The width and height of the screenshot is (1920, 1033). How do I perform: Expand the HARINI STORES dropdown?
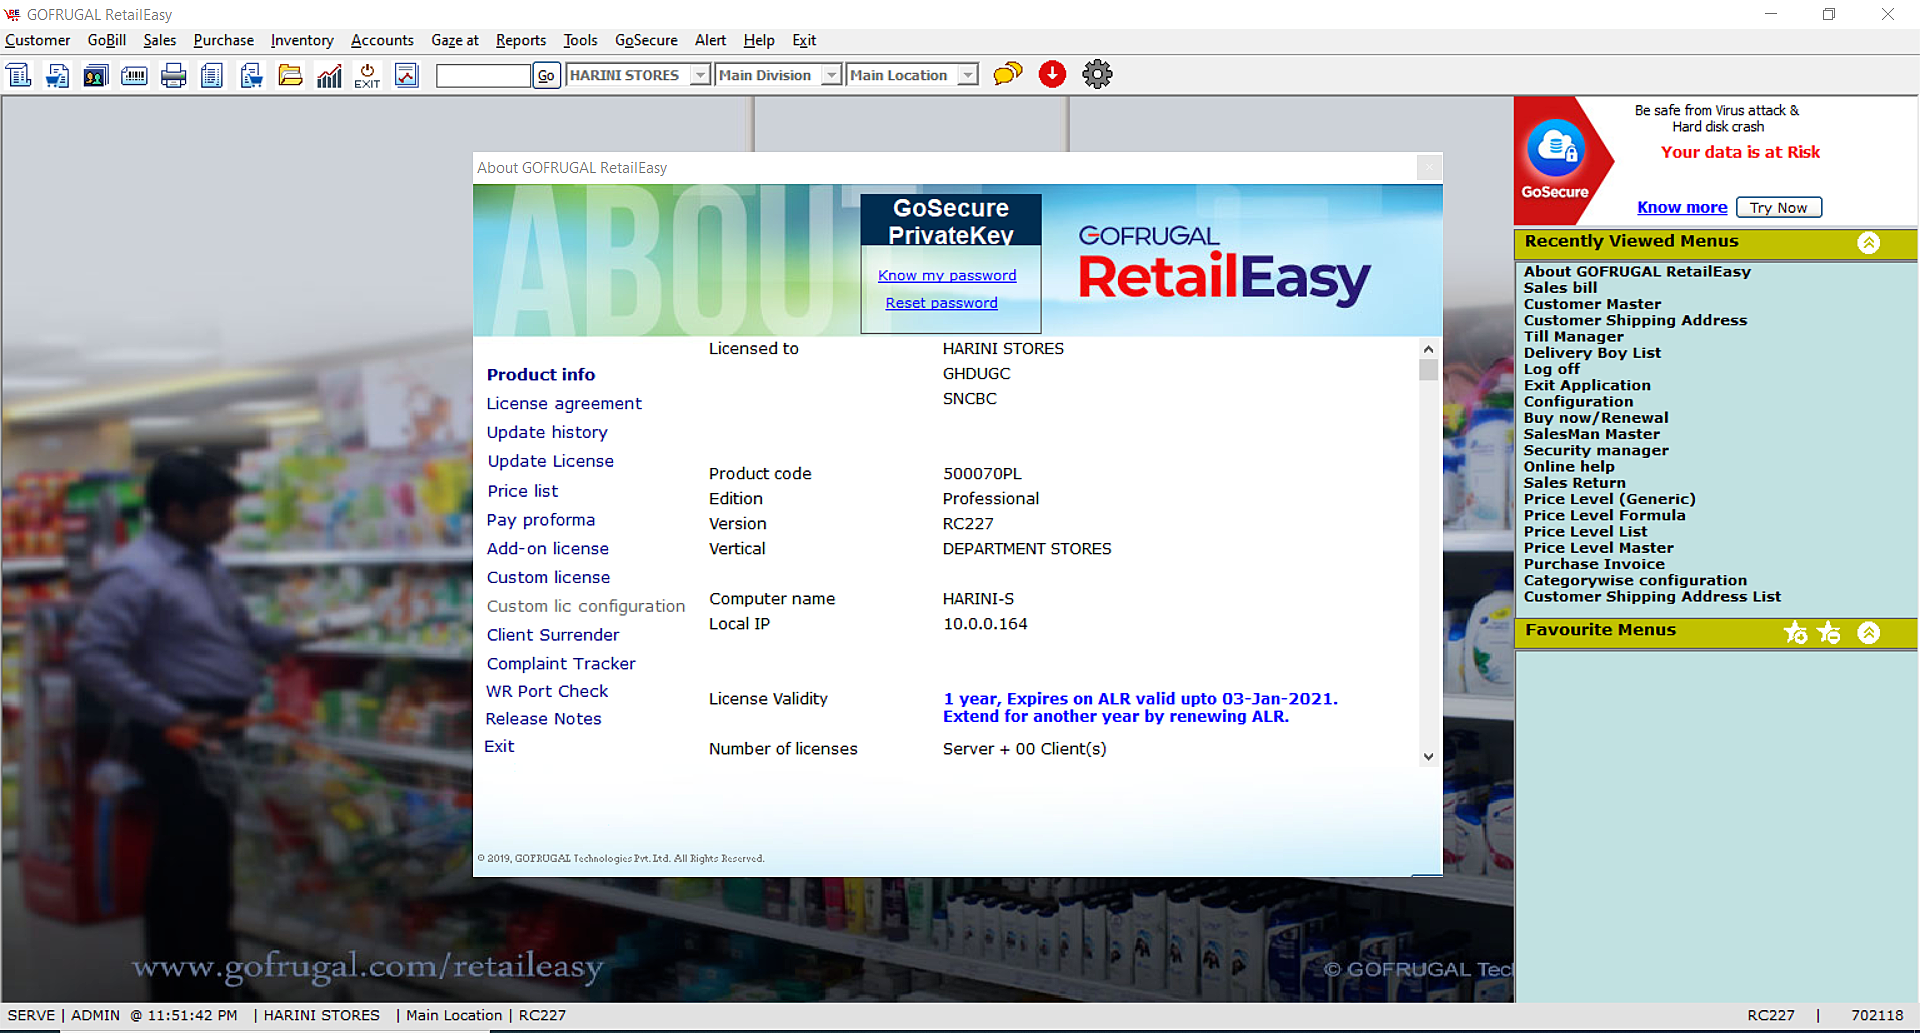pos(700,75)
